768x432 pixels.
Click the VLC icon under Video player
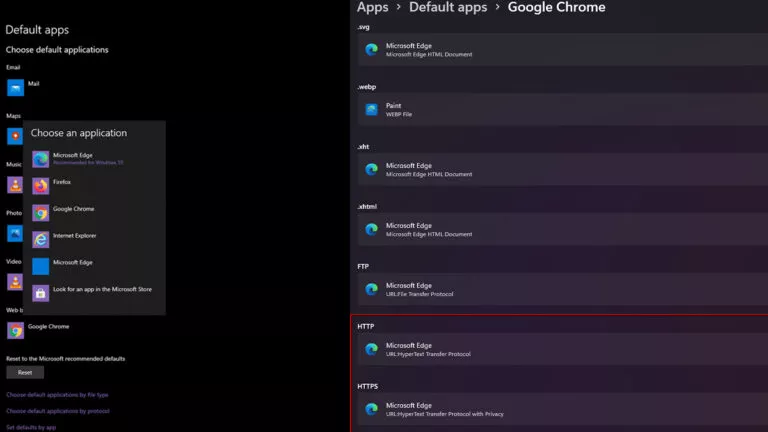point(15,282)
